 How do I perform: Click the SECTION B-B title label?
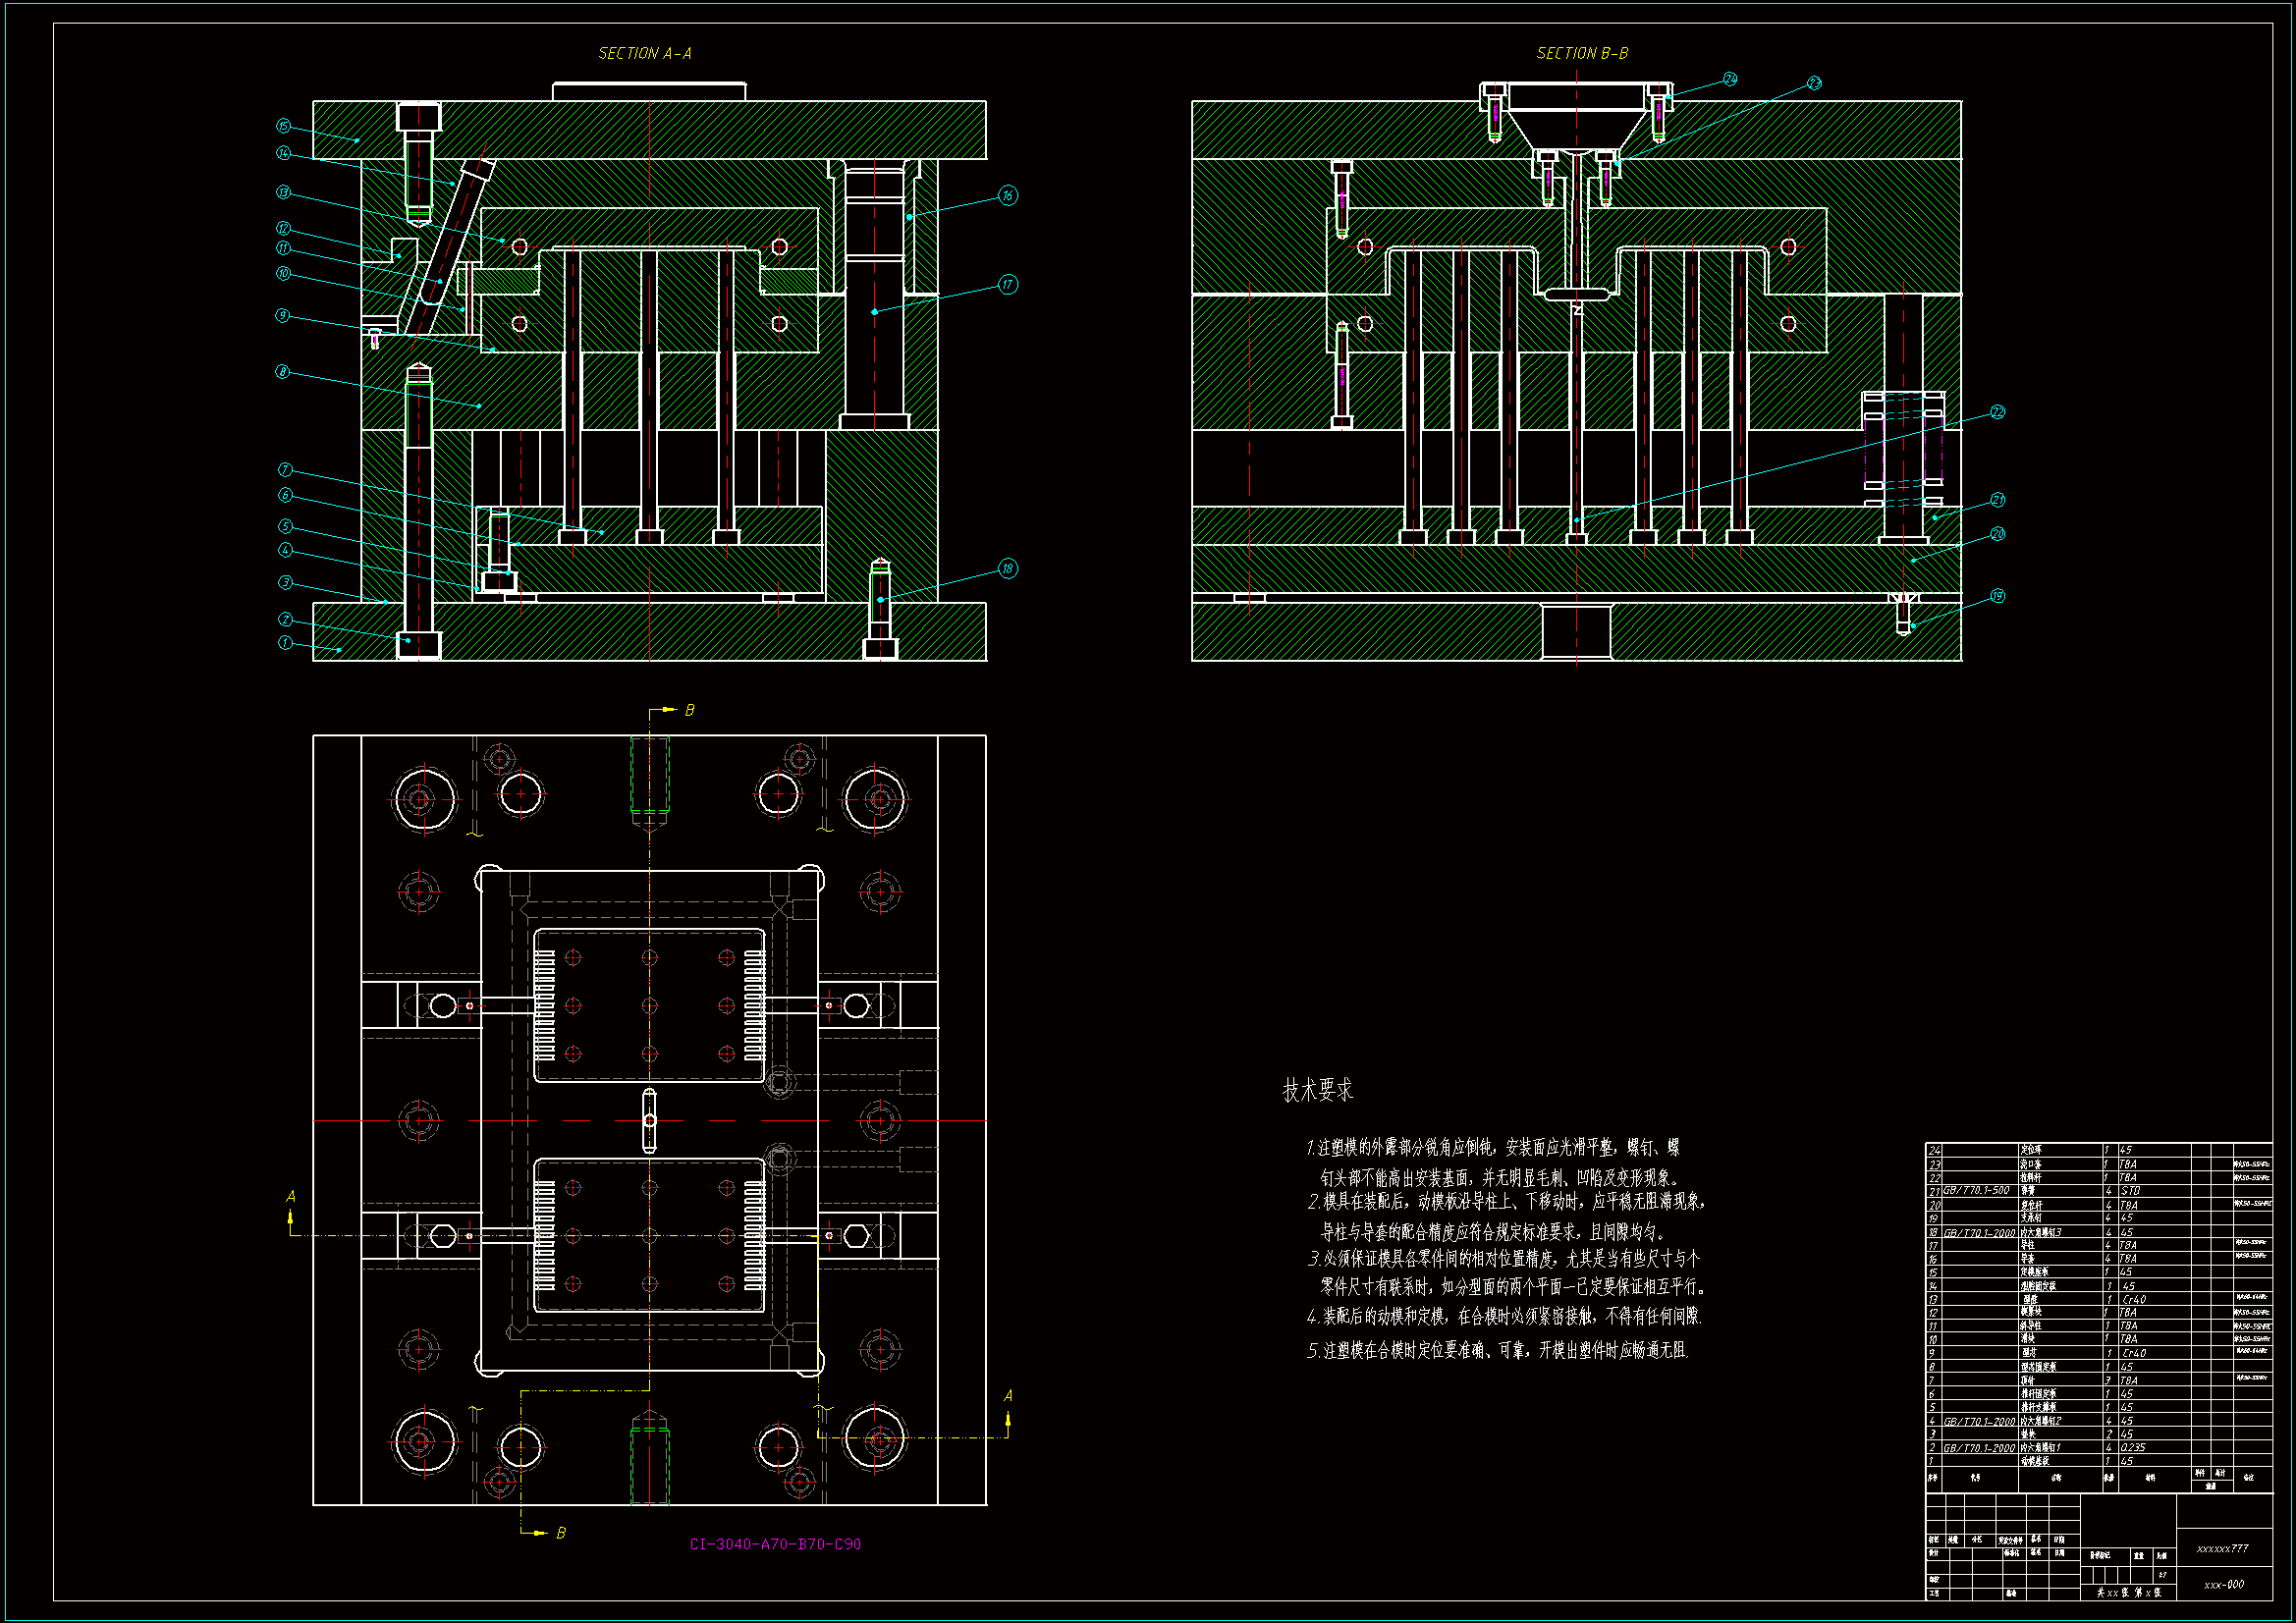(x=1582, y=53)
